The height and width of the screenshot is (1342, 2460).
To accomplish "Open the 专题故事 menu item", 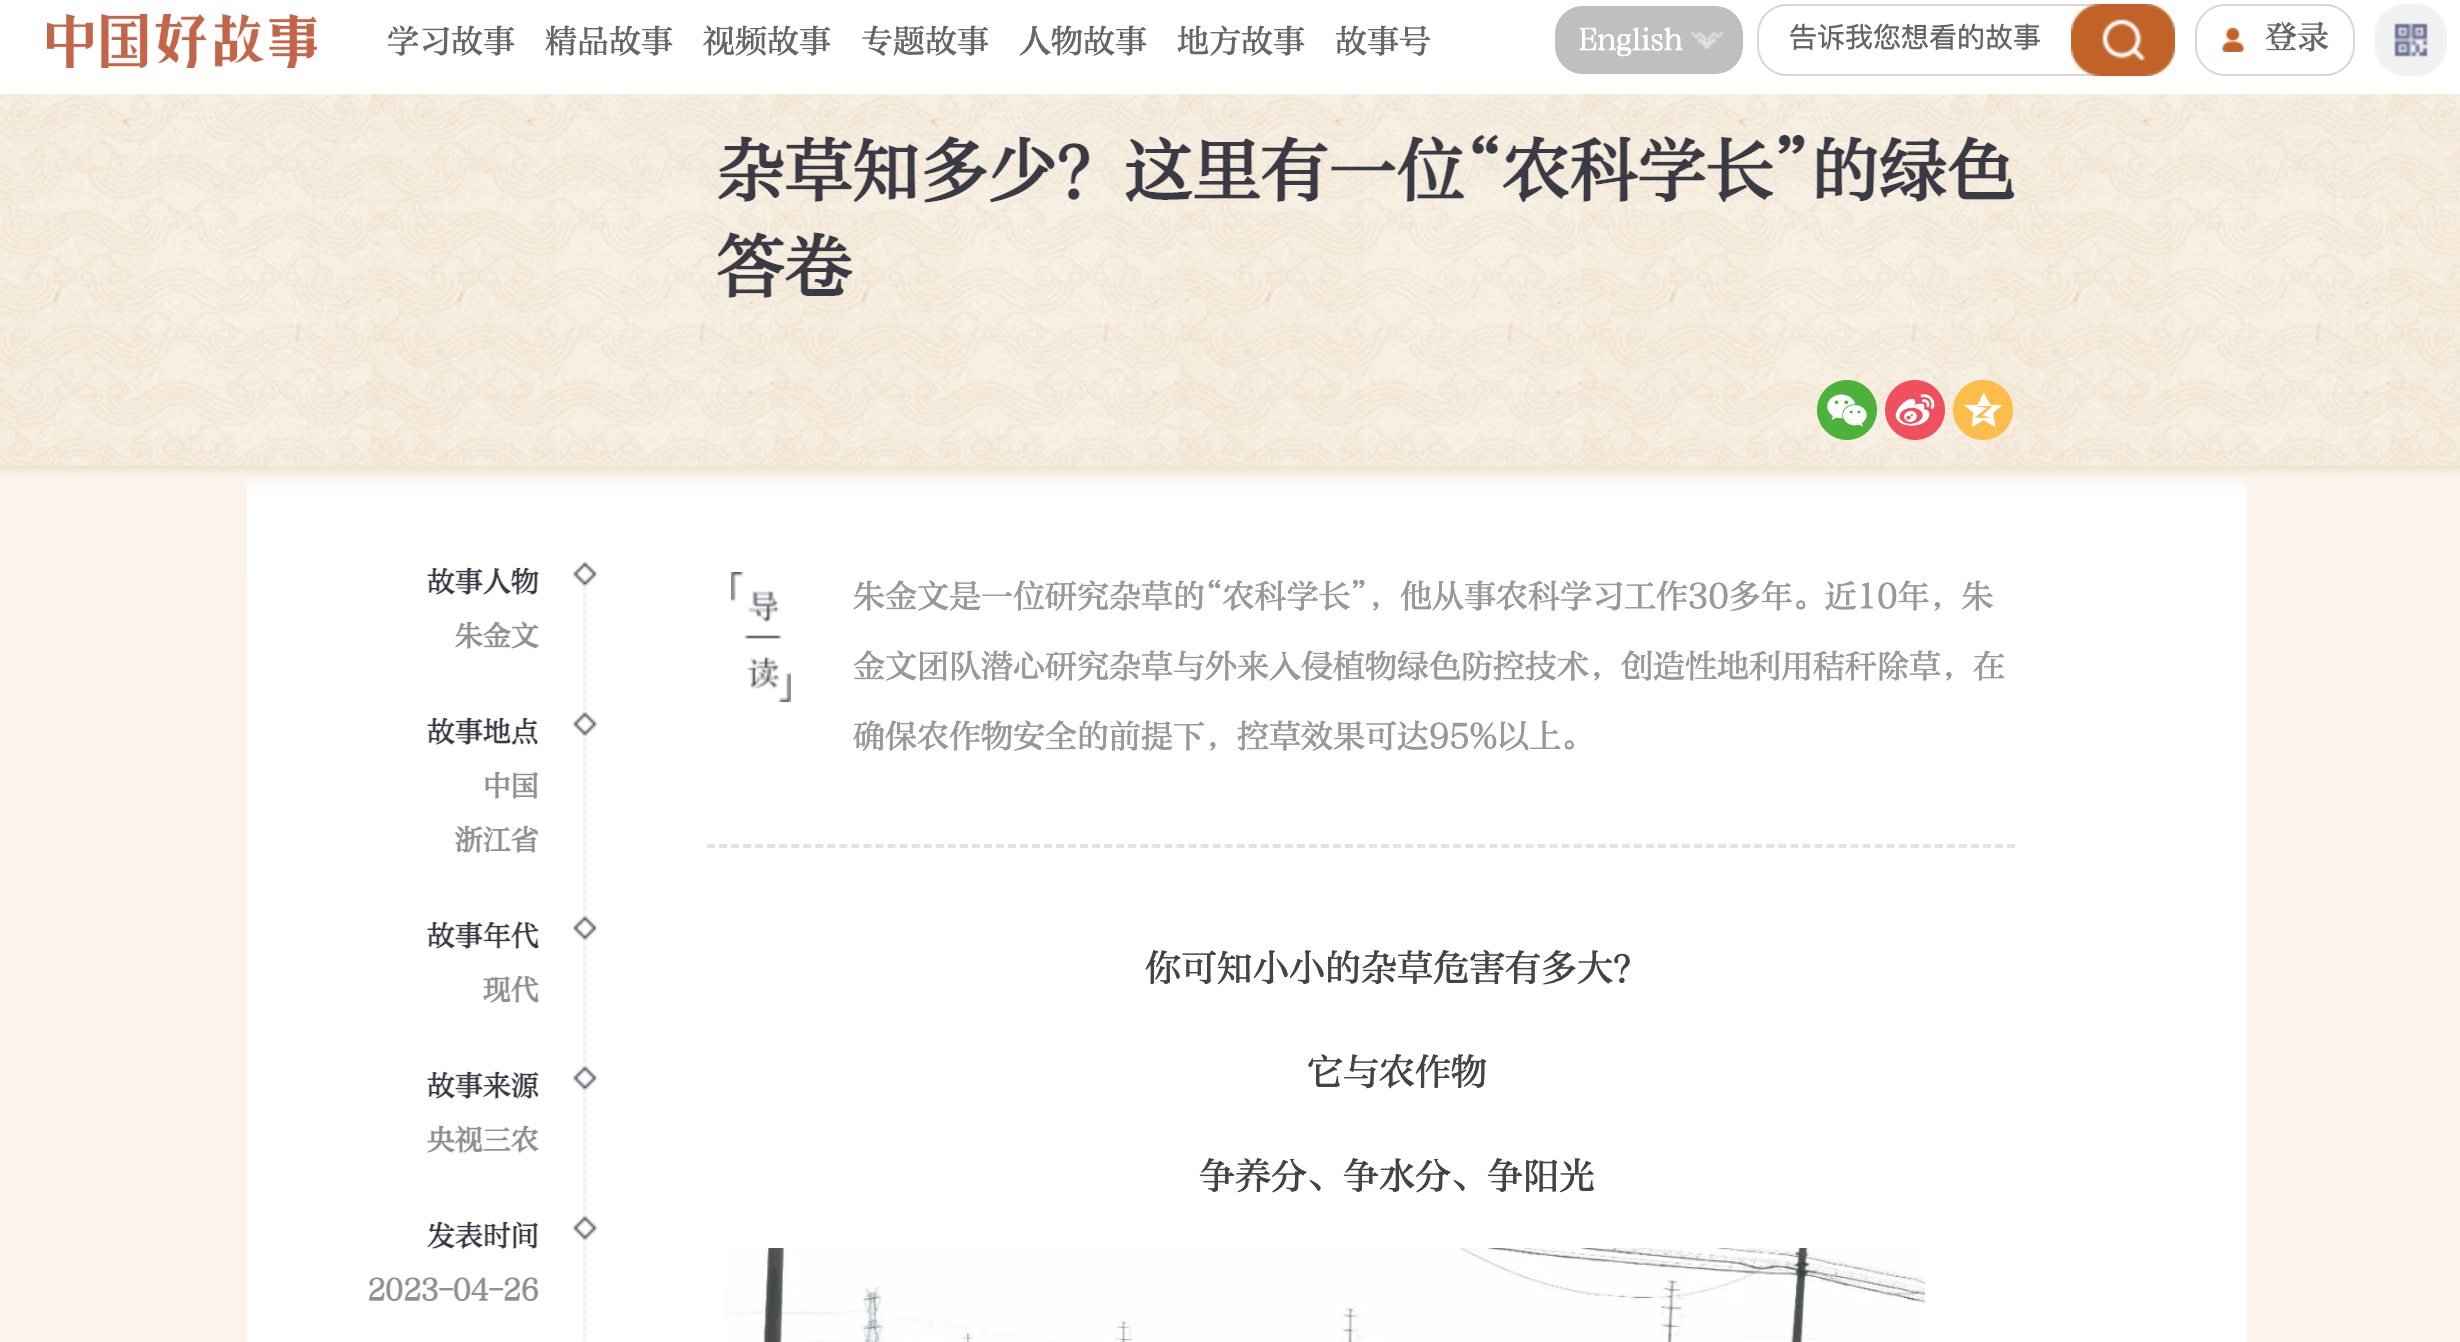I will click(925, 41).
